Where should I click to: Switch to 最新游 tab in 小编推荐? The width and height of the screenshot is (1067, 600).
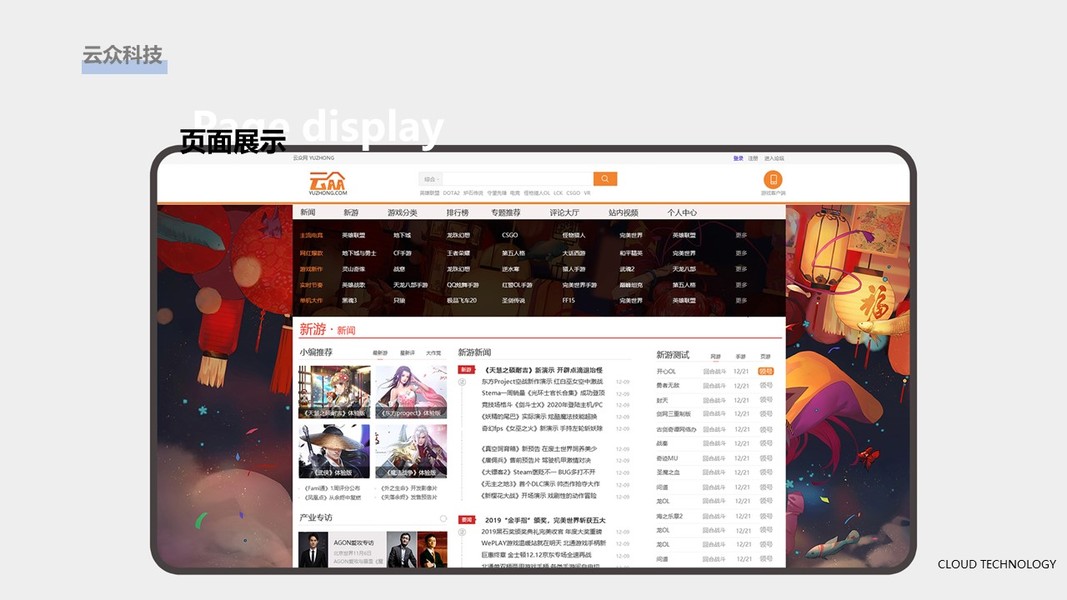coord(380,353)
